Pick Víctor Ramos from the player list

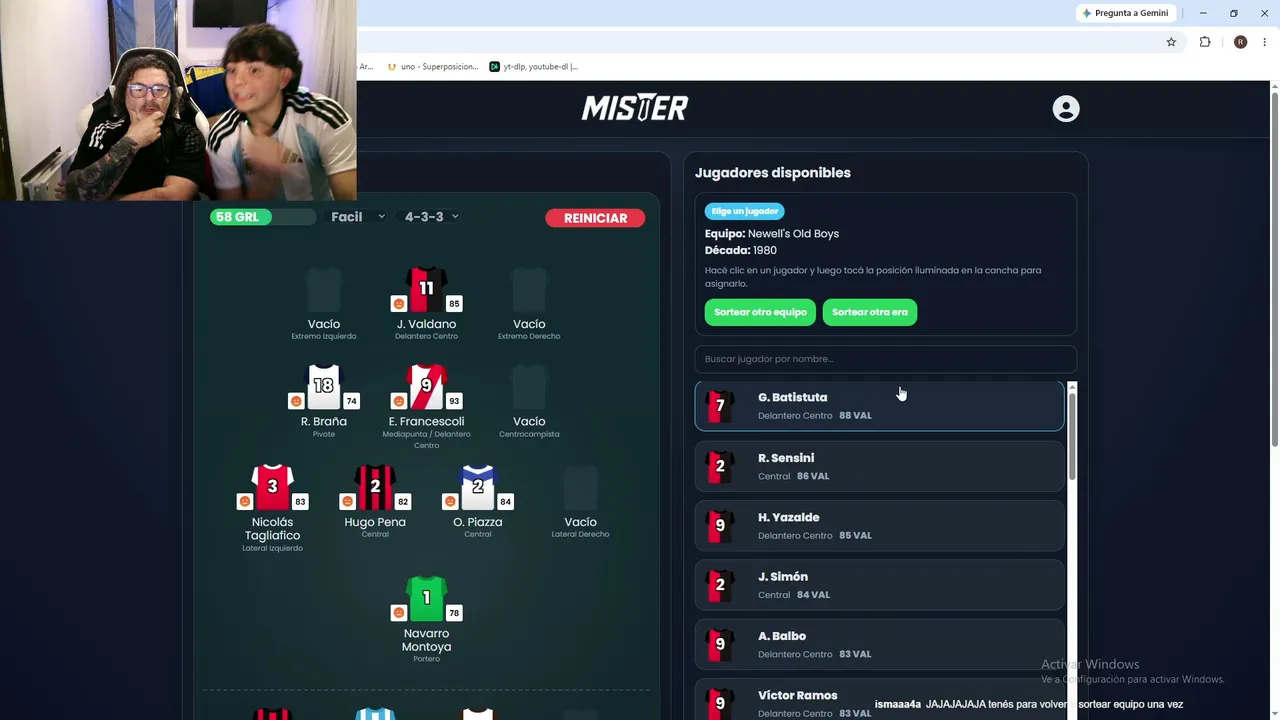pyautogui.click(x=879, y=700)
